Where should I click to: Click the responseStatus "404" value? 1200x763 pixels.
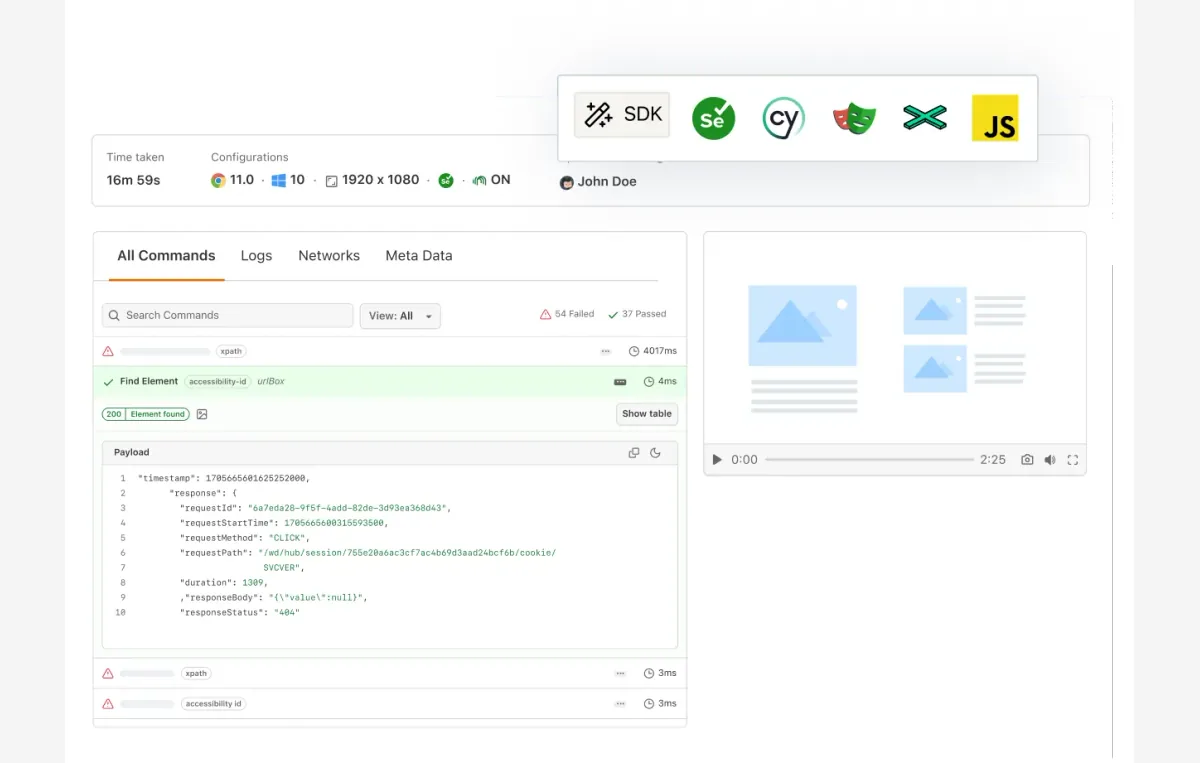(x=287, y=613)
